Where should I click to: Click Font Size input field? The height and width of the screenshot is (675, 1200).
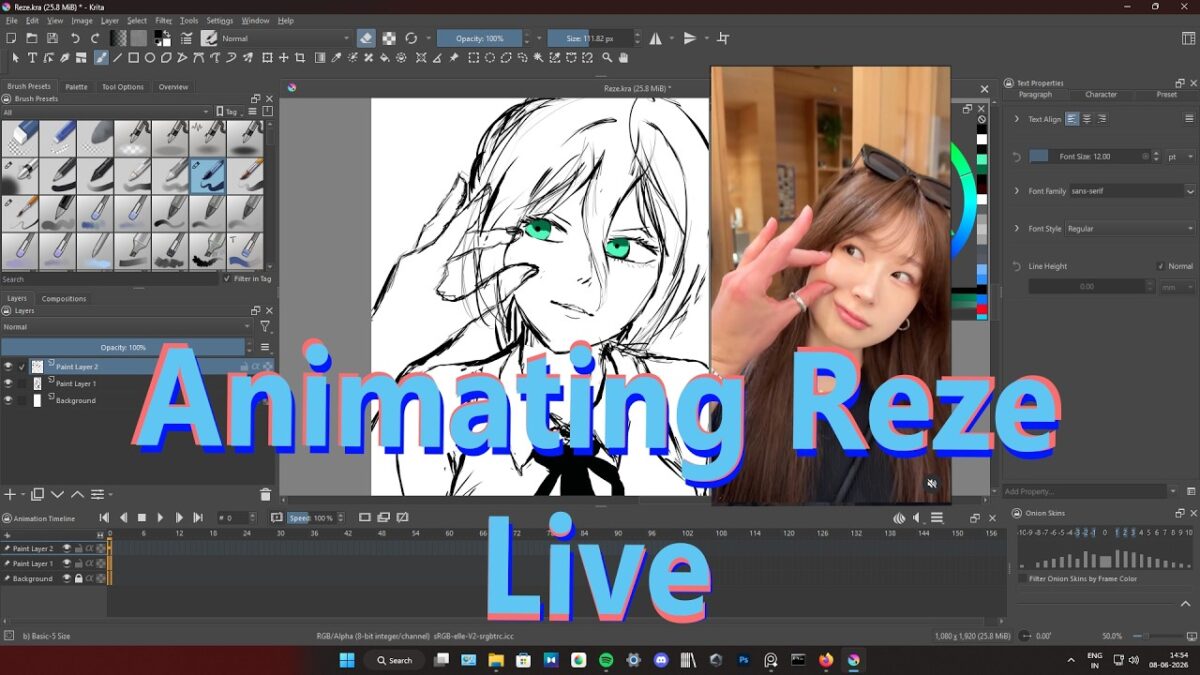point(1090,157)
